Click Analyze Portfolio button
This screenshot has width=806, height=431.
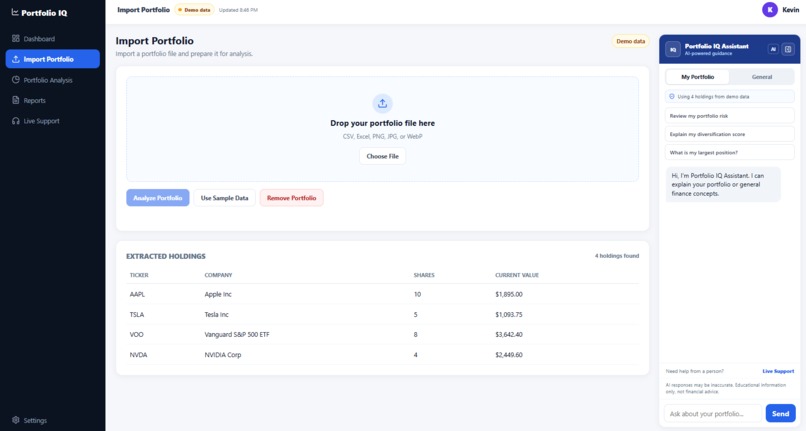(x=158, y=198)
